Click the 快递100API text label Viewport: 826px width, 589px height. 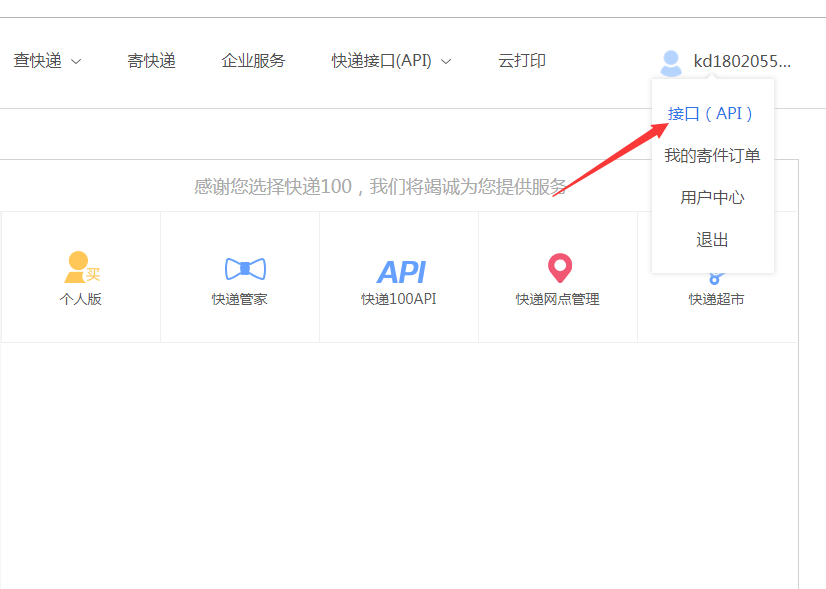[x=399, y=299]
